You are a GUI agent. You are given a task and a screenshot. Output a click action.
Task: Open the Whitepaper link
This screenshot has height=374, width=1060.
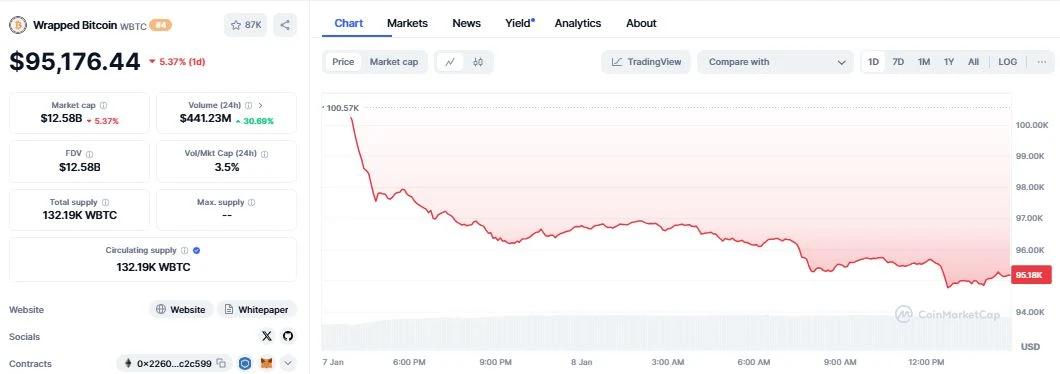point(256,309)
